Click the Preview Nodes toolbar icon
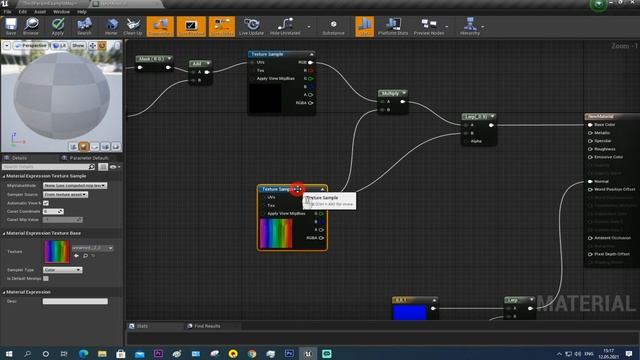Screen dimensions: 640x360 click(x=429, y=26)
